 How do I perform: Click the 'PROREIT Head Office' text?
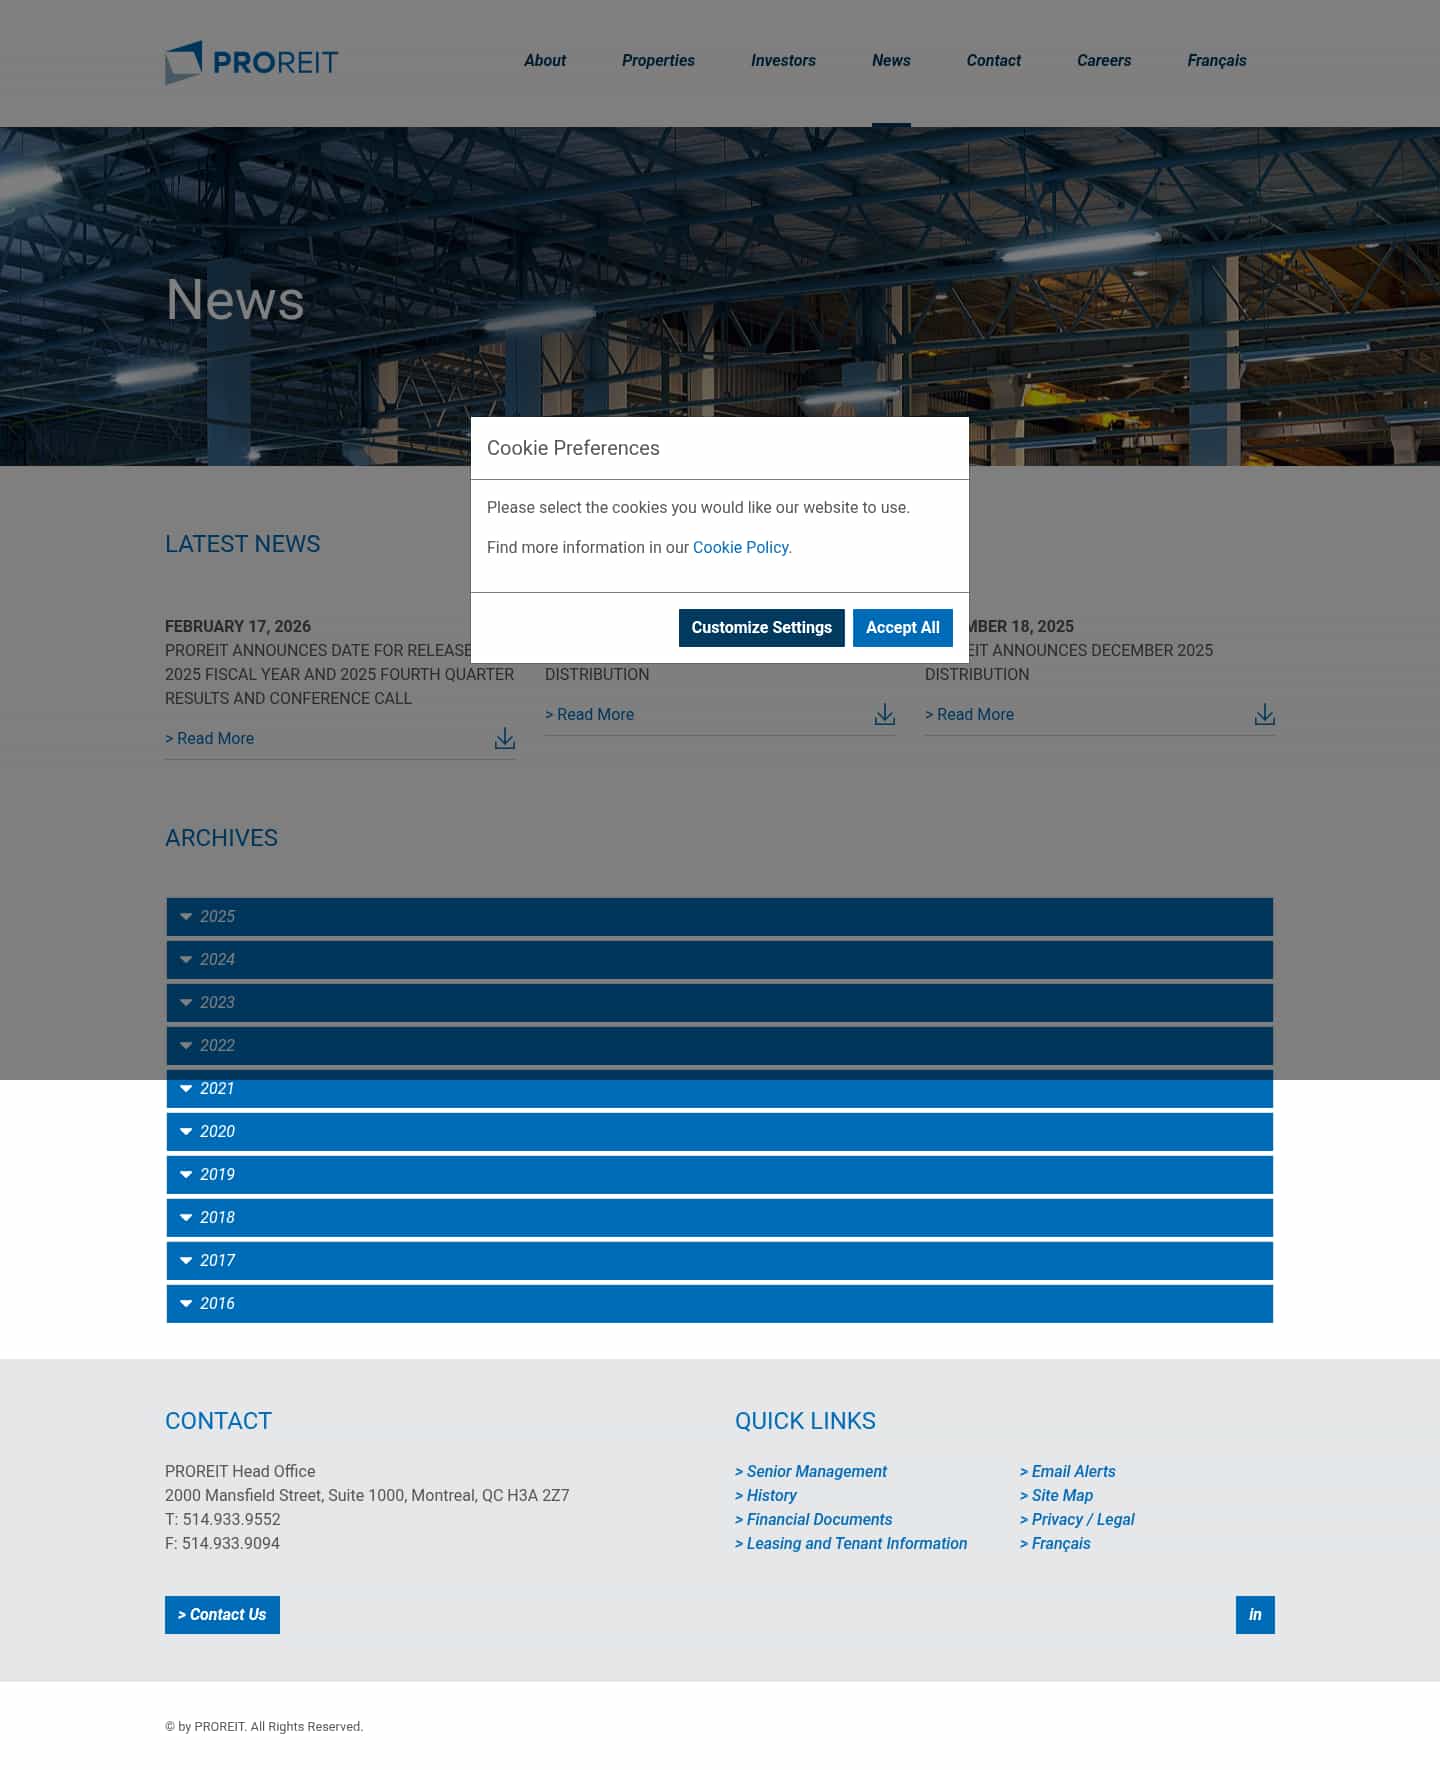[x=240, y=1471]
